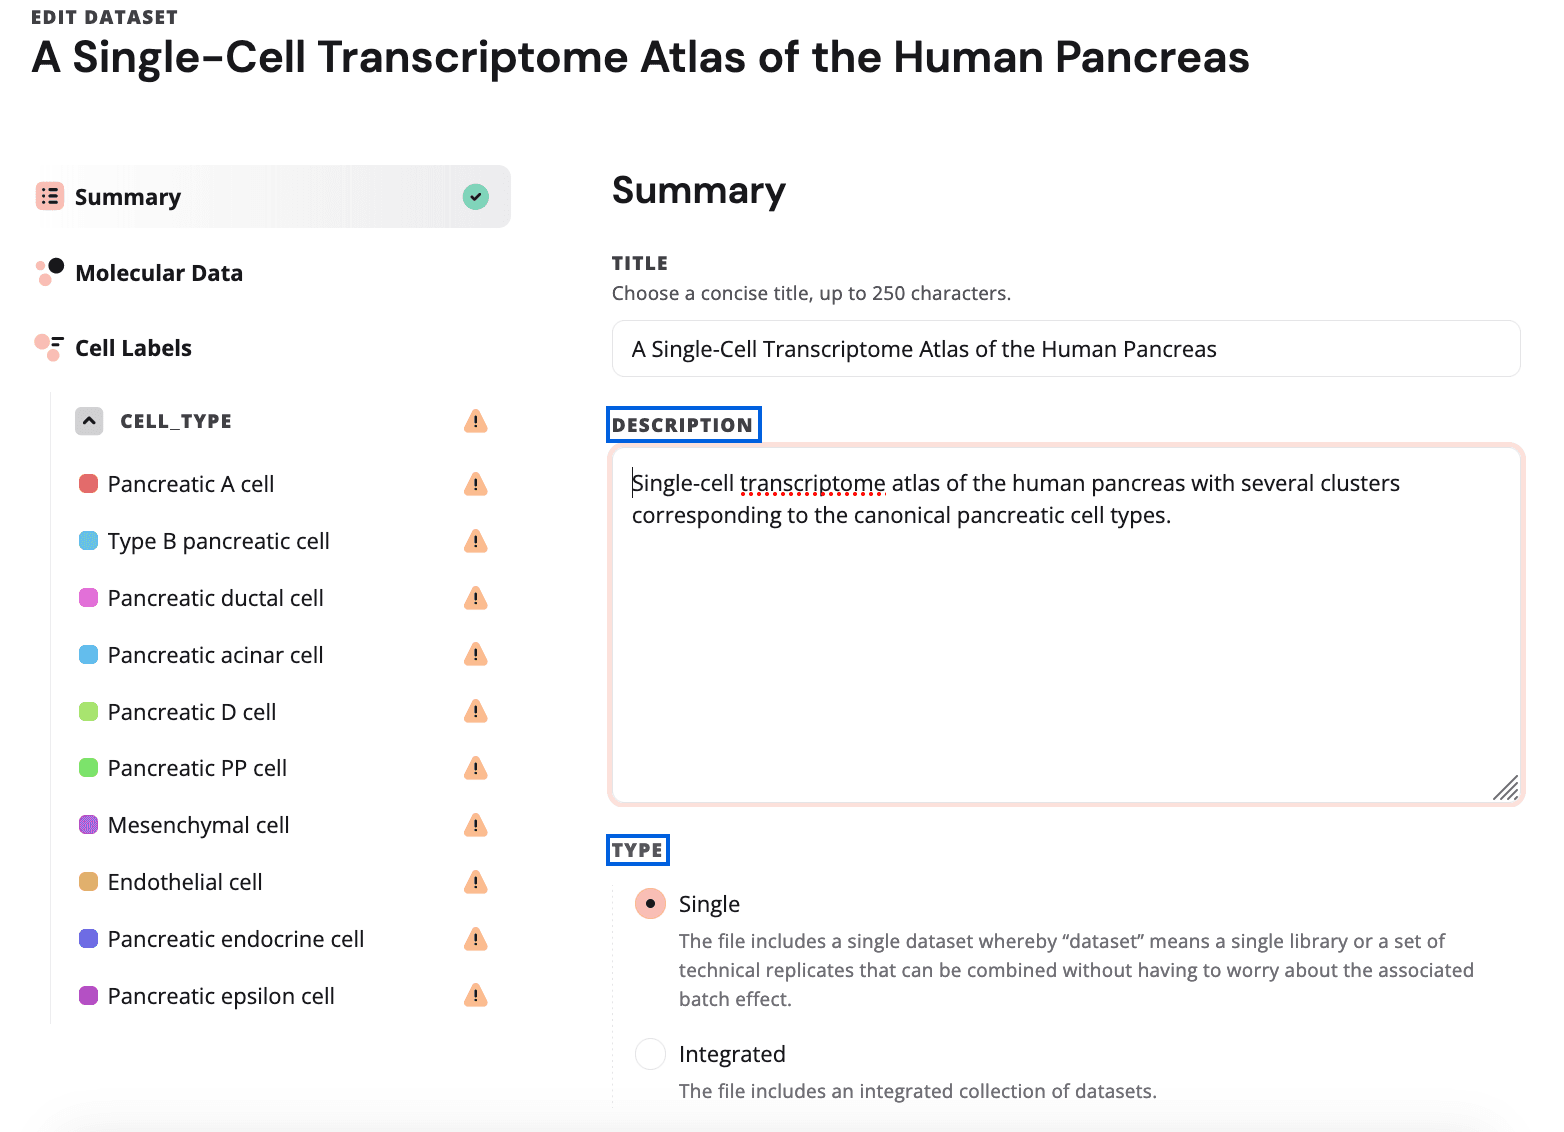Screen dimensions: 1564x1132
Task: Click the DESCRIPTION label above the text area
Action: [x=684, y=424]
